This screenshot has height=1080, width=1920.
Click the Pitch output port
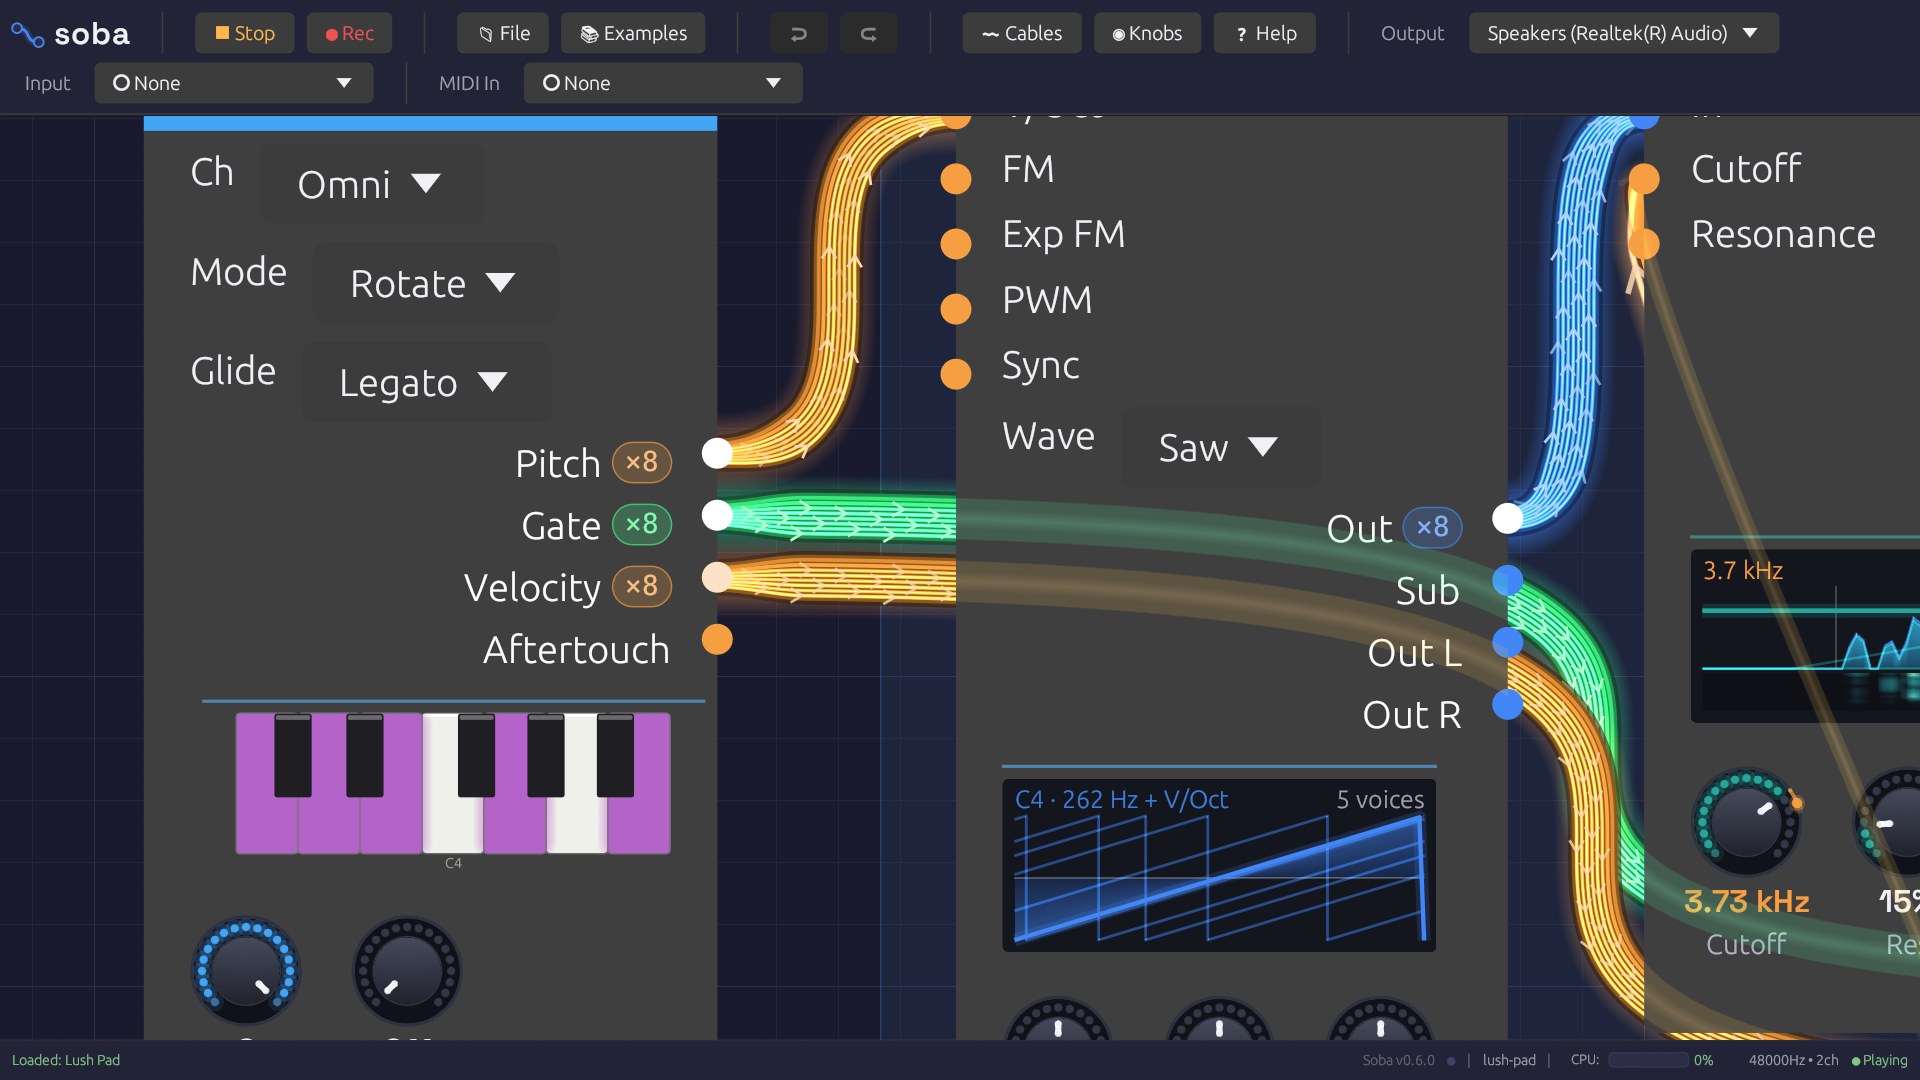(x=717, y=453)
